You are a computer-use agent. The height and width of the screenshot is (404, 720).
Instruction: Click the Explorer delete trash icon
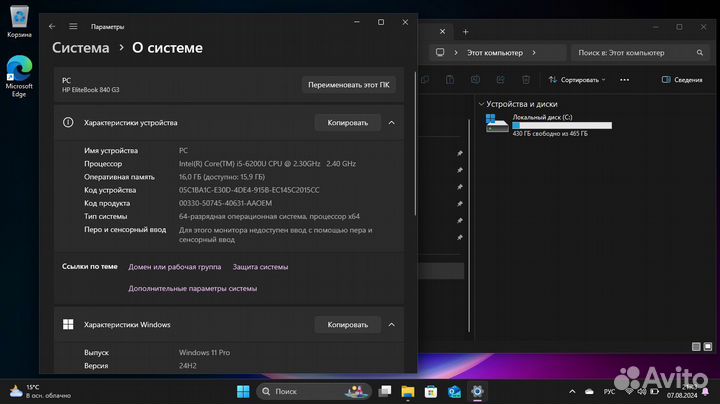(x=526, y=80)
